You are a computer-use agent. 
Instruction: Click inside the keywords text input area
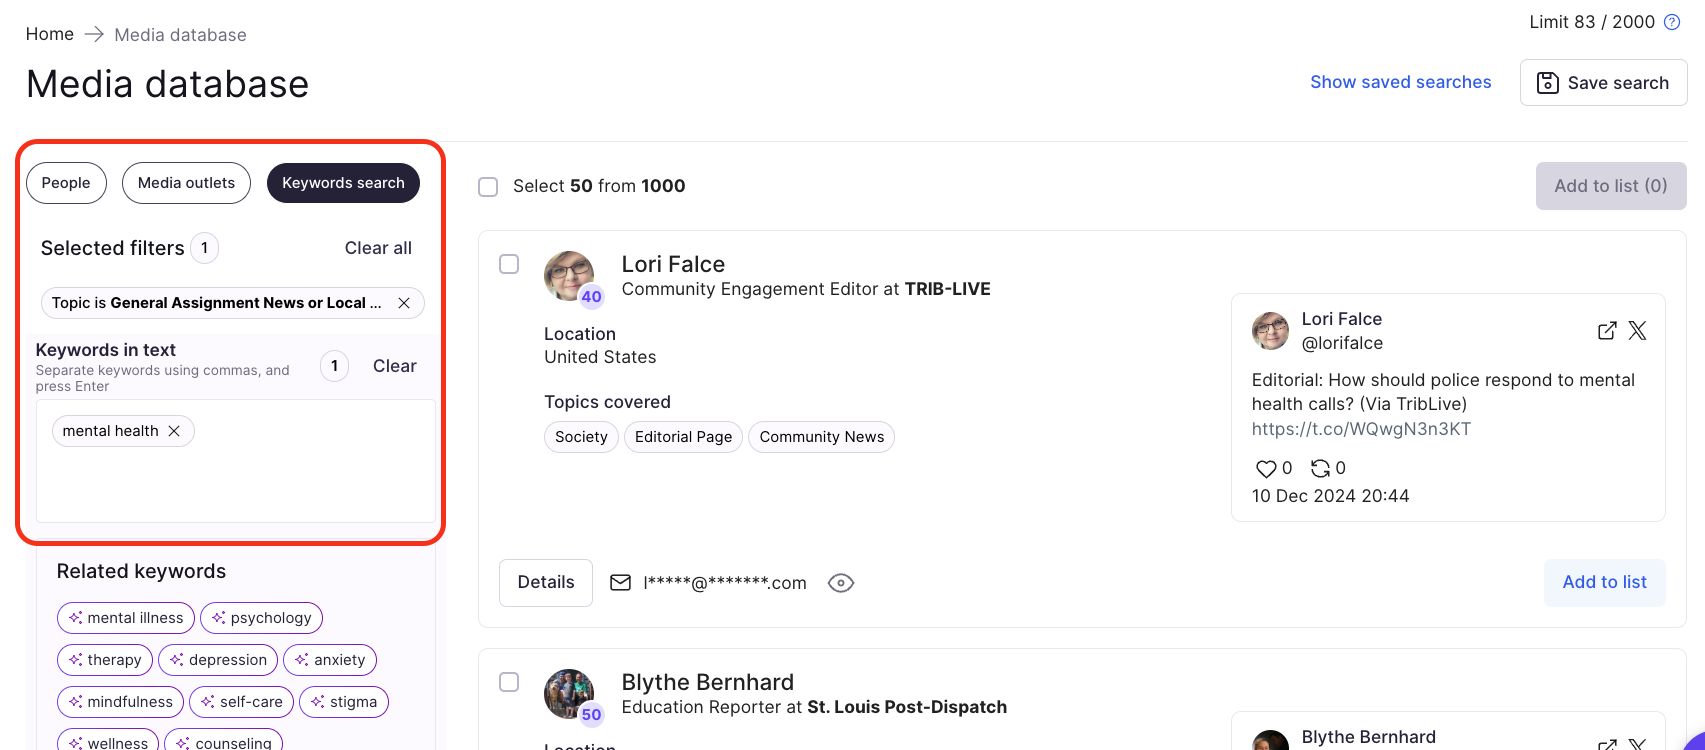click(236, 480)
